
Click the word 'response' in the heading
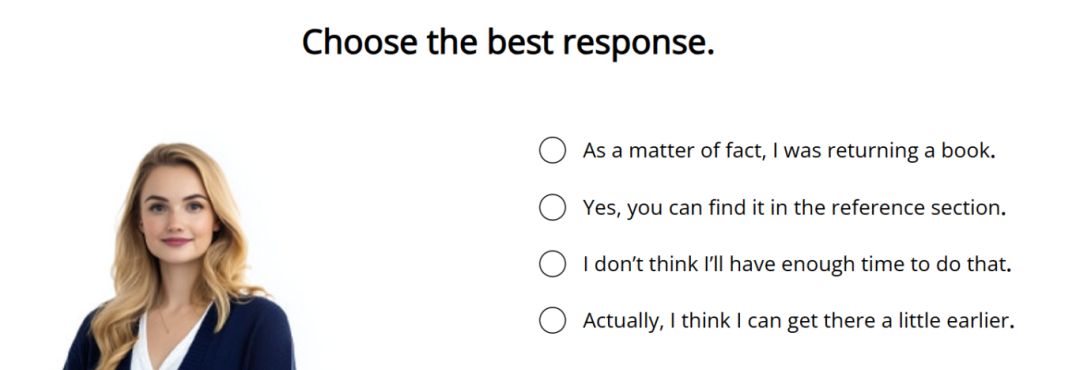(x=635, y=44)
